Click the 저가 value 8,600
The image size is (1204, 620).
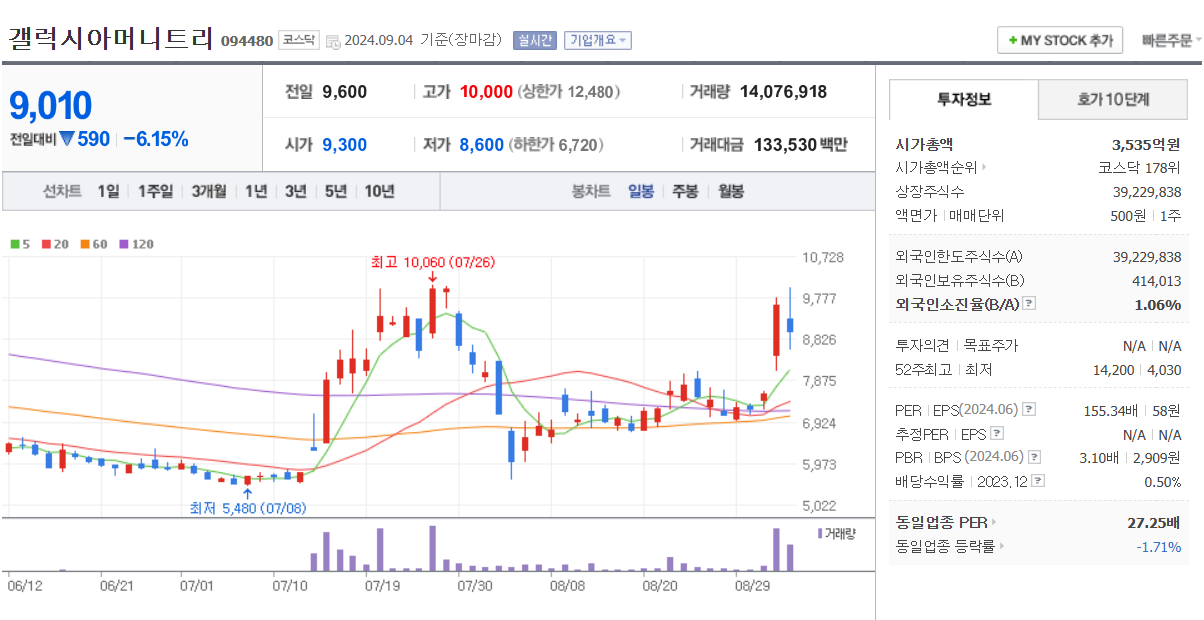tap(481, 145)
